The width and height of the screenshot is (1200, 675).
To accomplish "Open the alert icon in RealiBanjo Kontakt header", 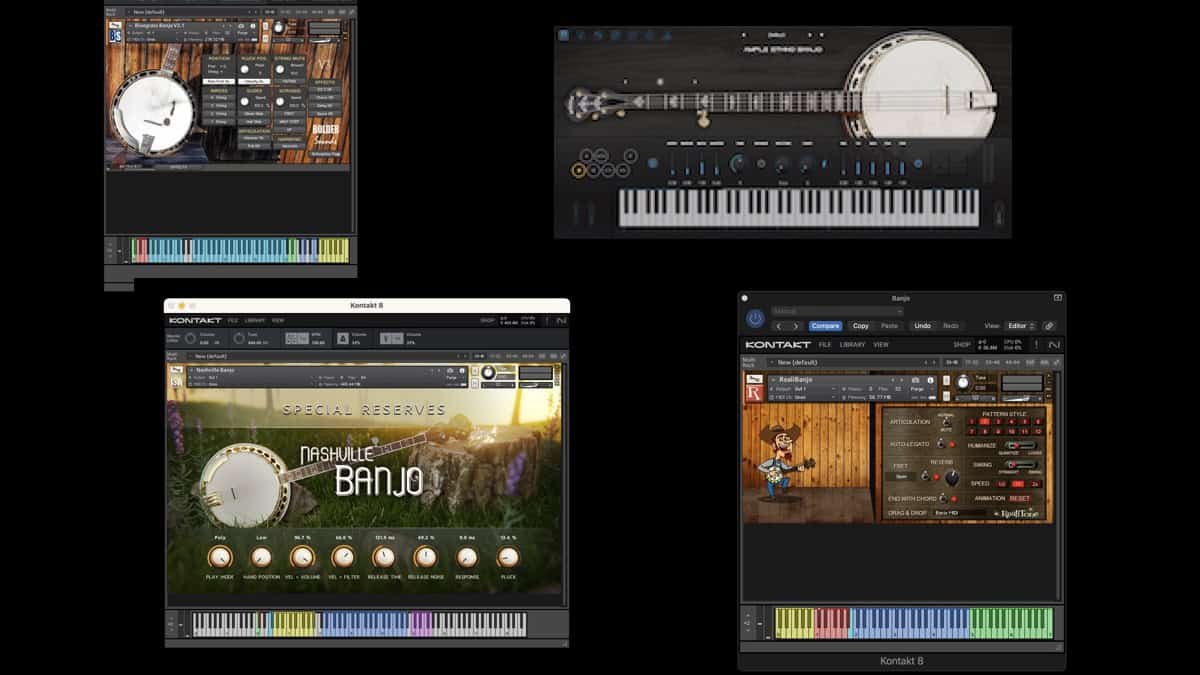I will click(x=1036, y=345).
